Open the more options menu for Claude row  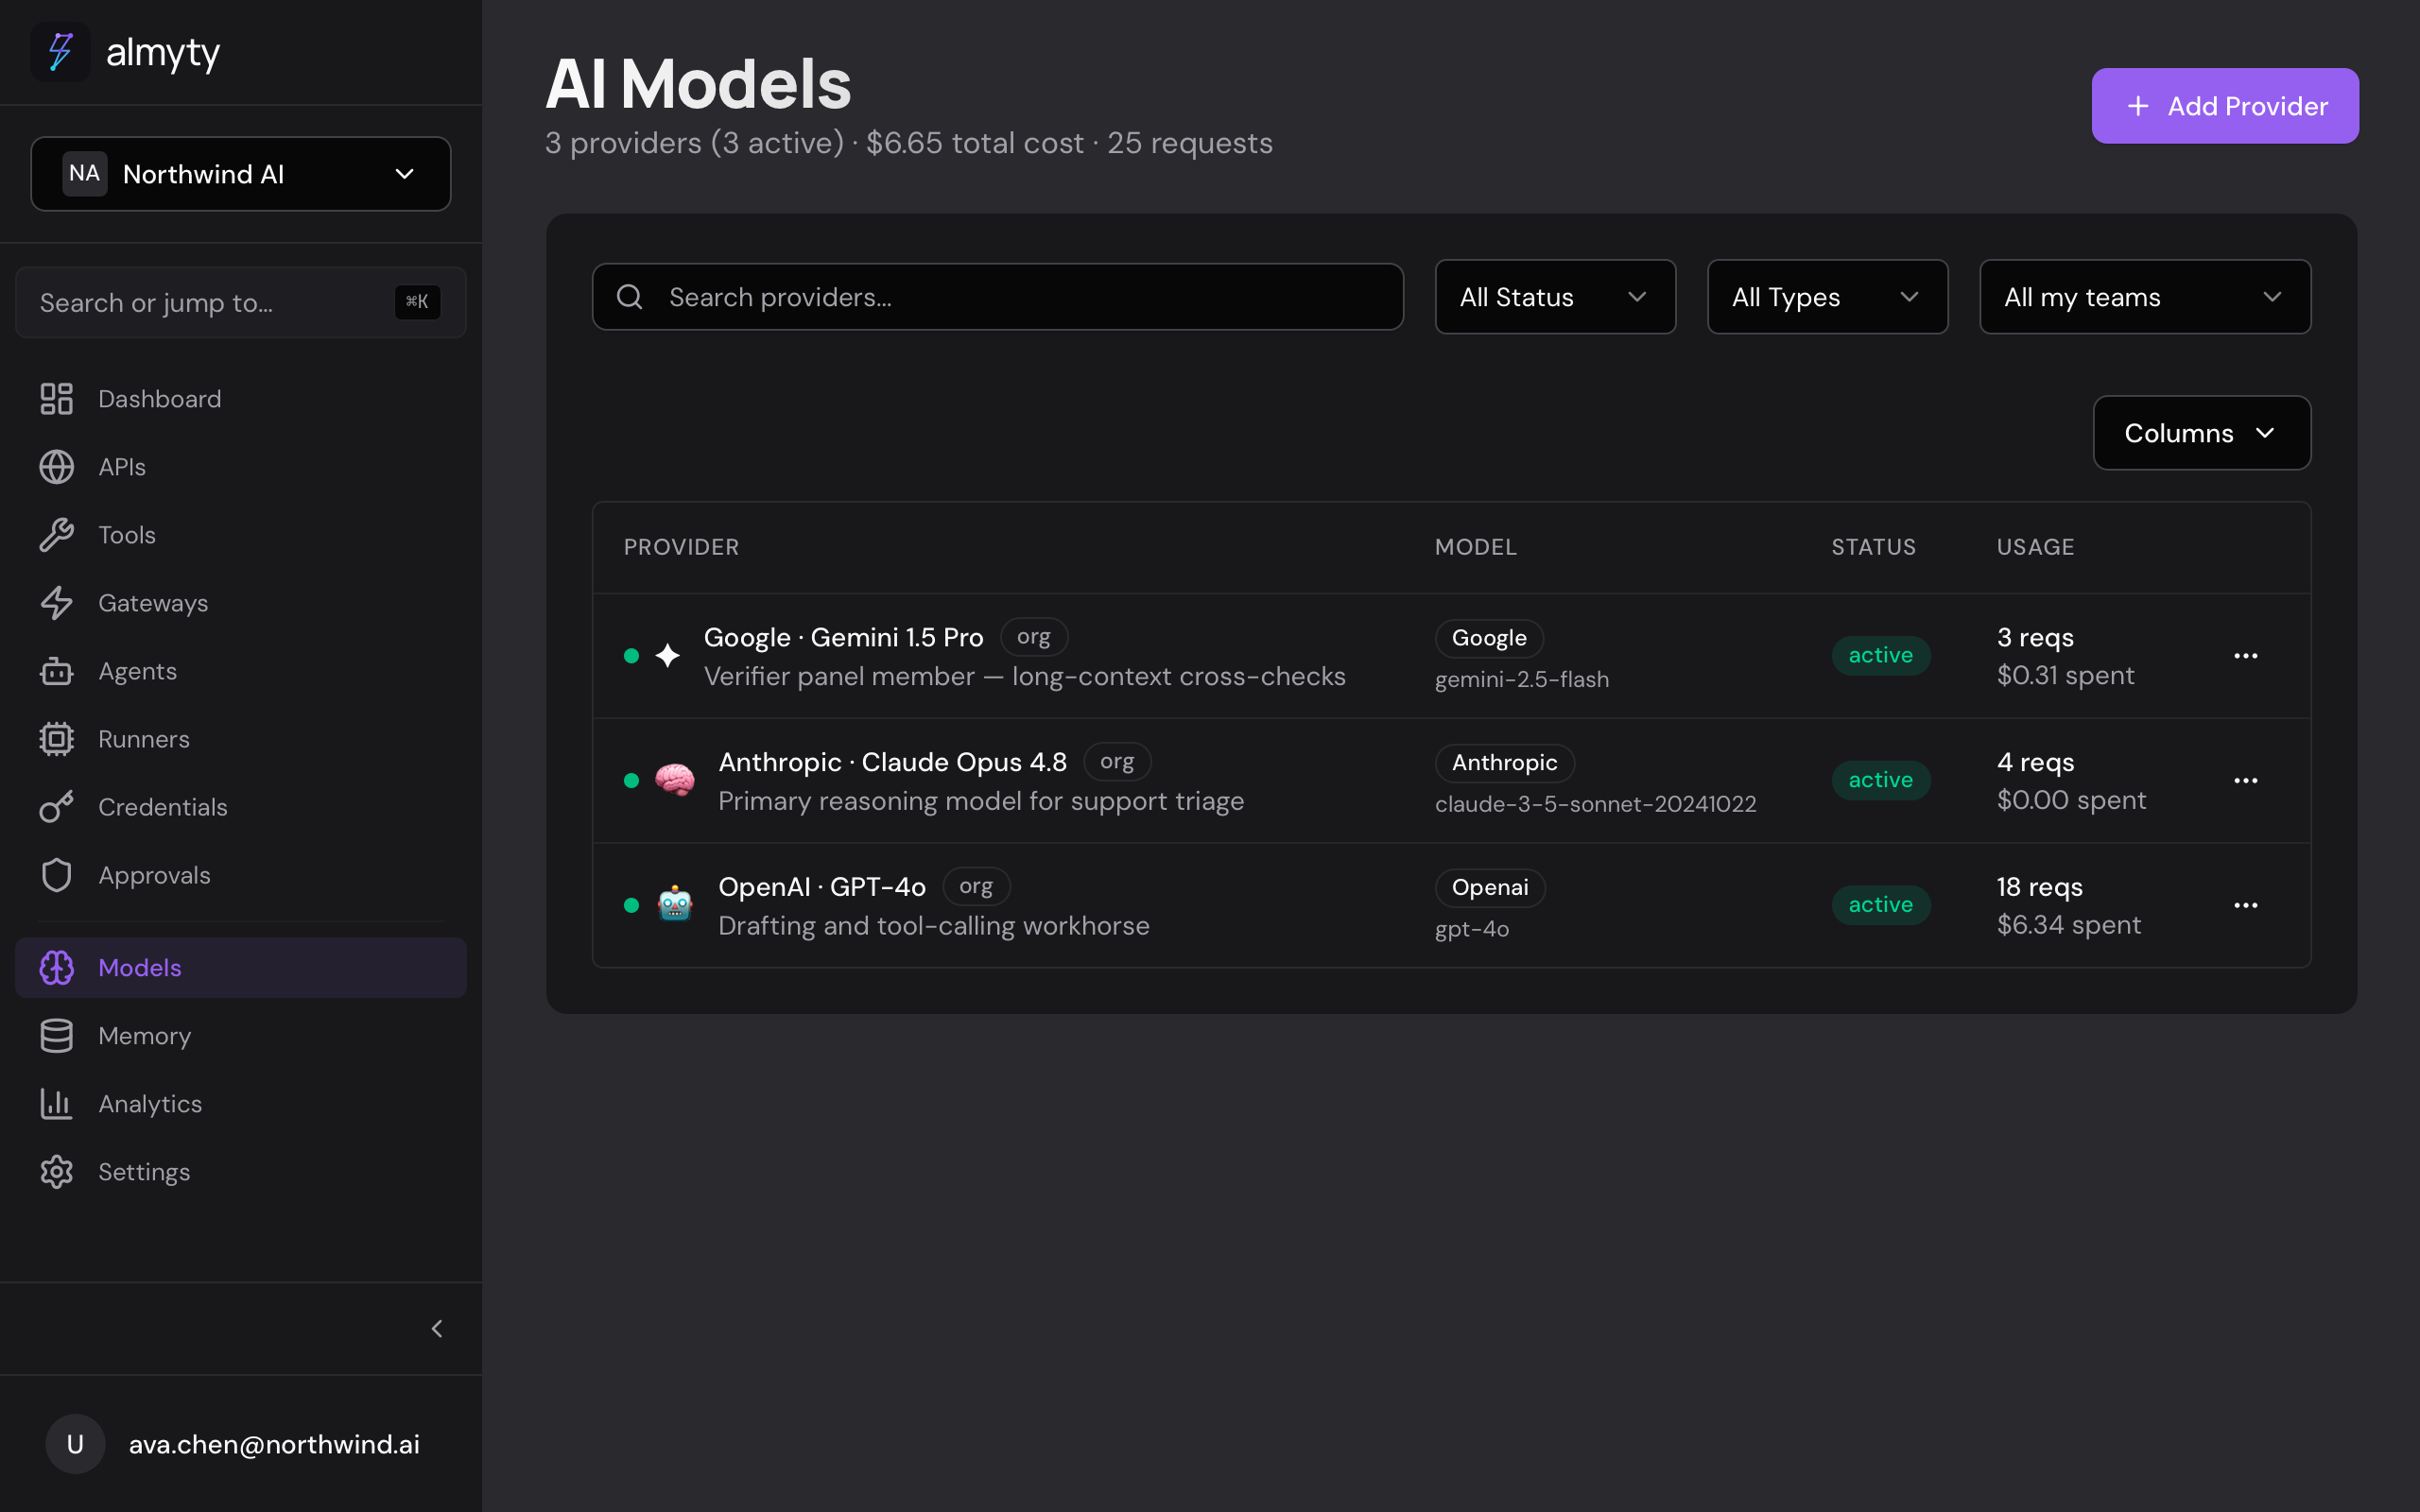(x=2246, y=780)
